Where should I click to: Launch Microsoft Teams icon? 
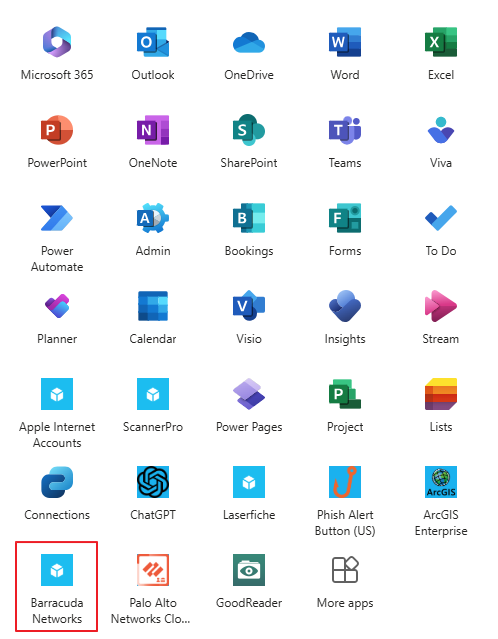(x=345, y=130)
